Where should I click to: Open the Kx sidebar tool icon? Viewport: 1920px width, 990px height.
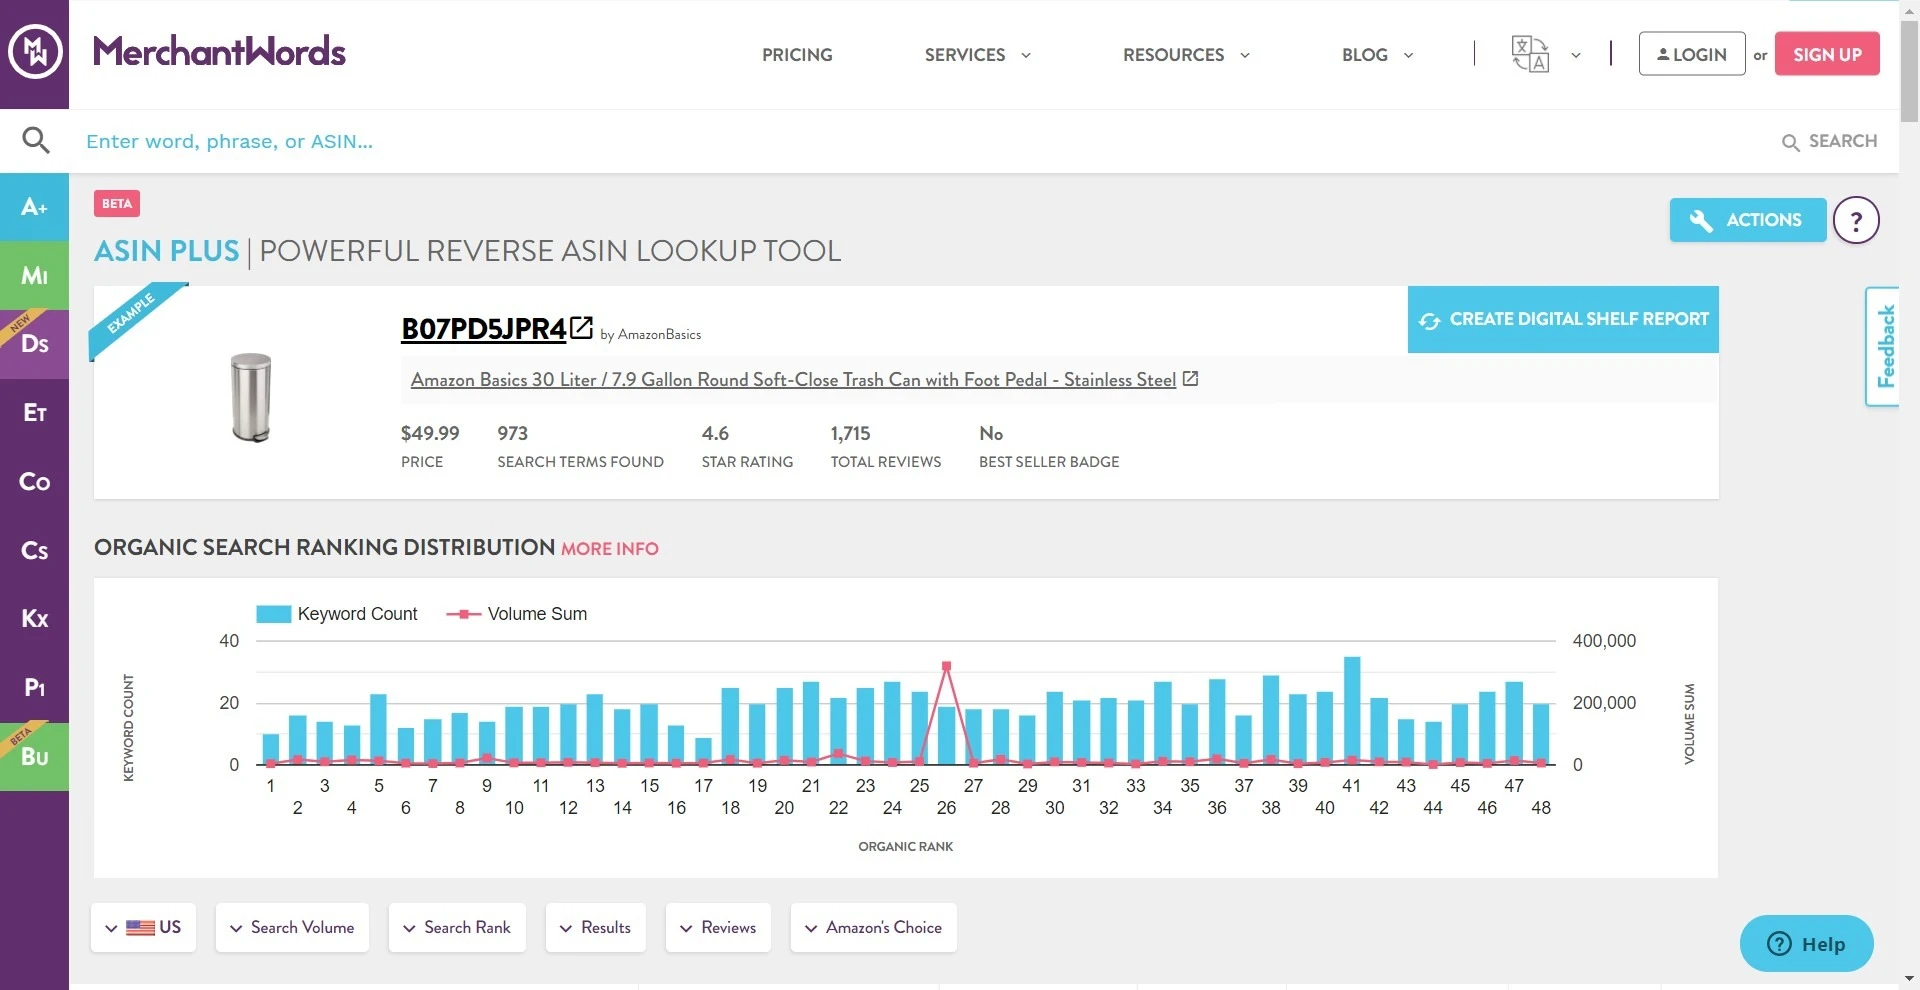[x=34, y=619]
